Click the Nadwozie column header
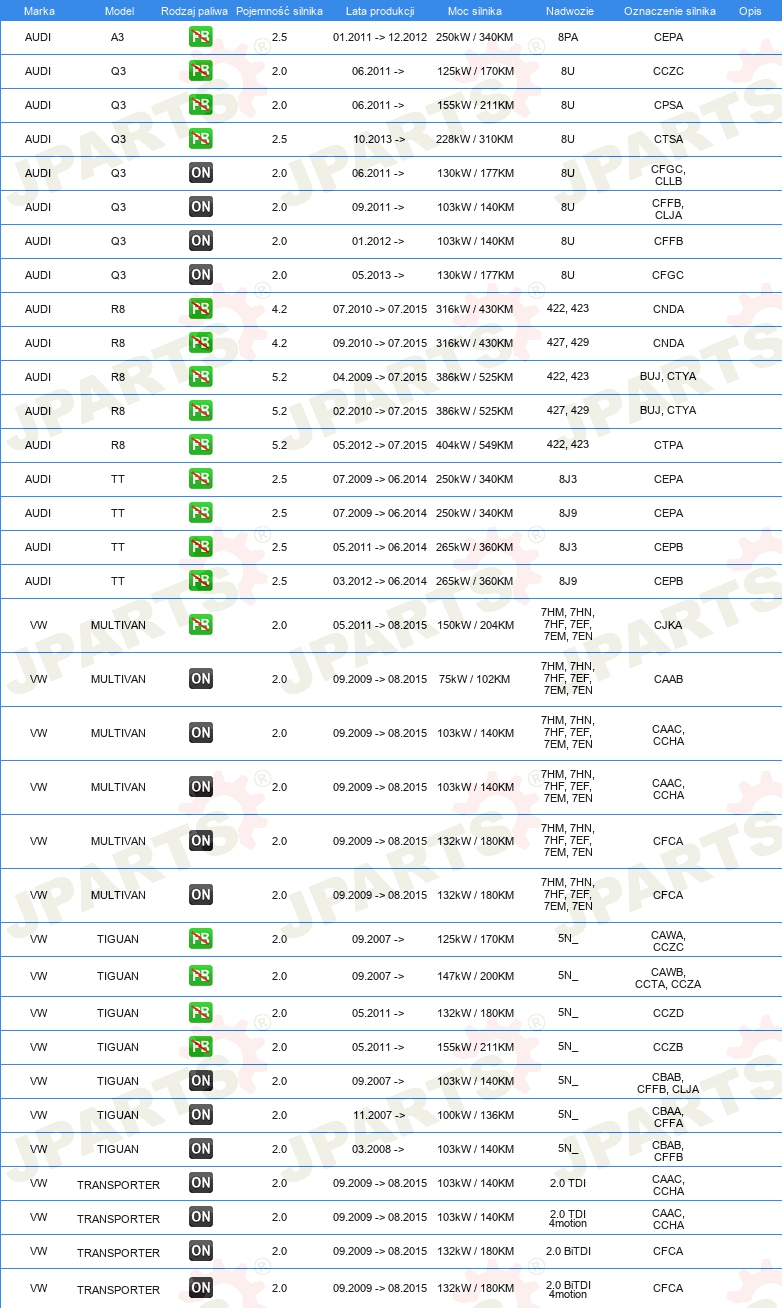Viewport: 782px width, 1308px height. tap(568, 10)
